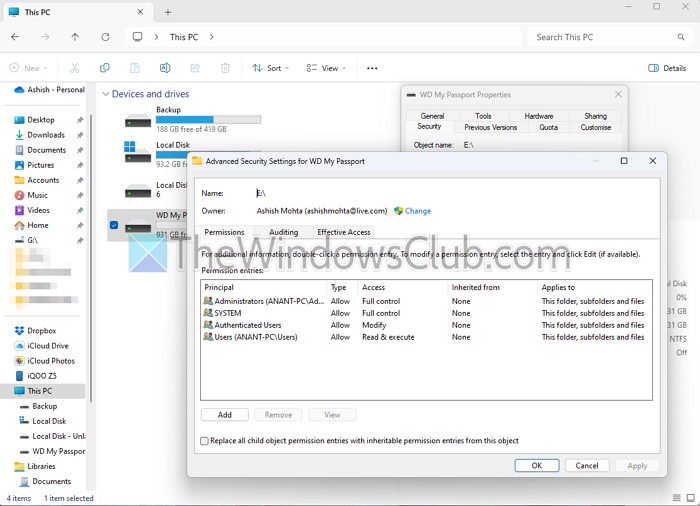Image resolution: width=700 pixels, height=506 pixels.
Task: Switch to large thumbnails view icon
Action: (x=691, y=498)
